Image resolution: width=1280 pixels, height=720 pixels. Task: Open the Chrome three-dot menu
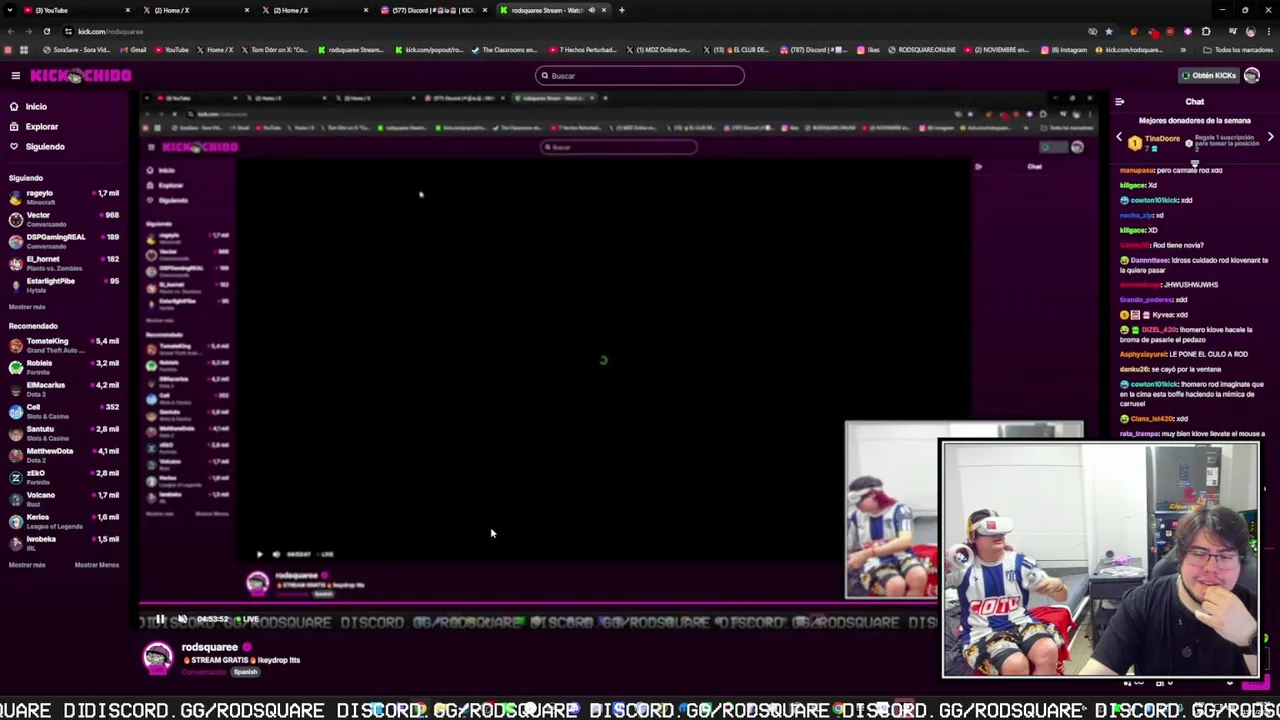tap(1269, 31)
